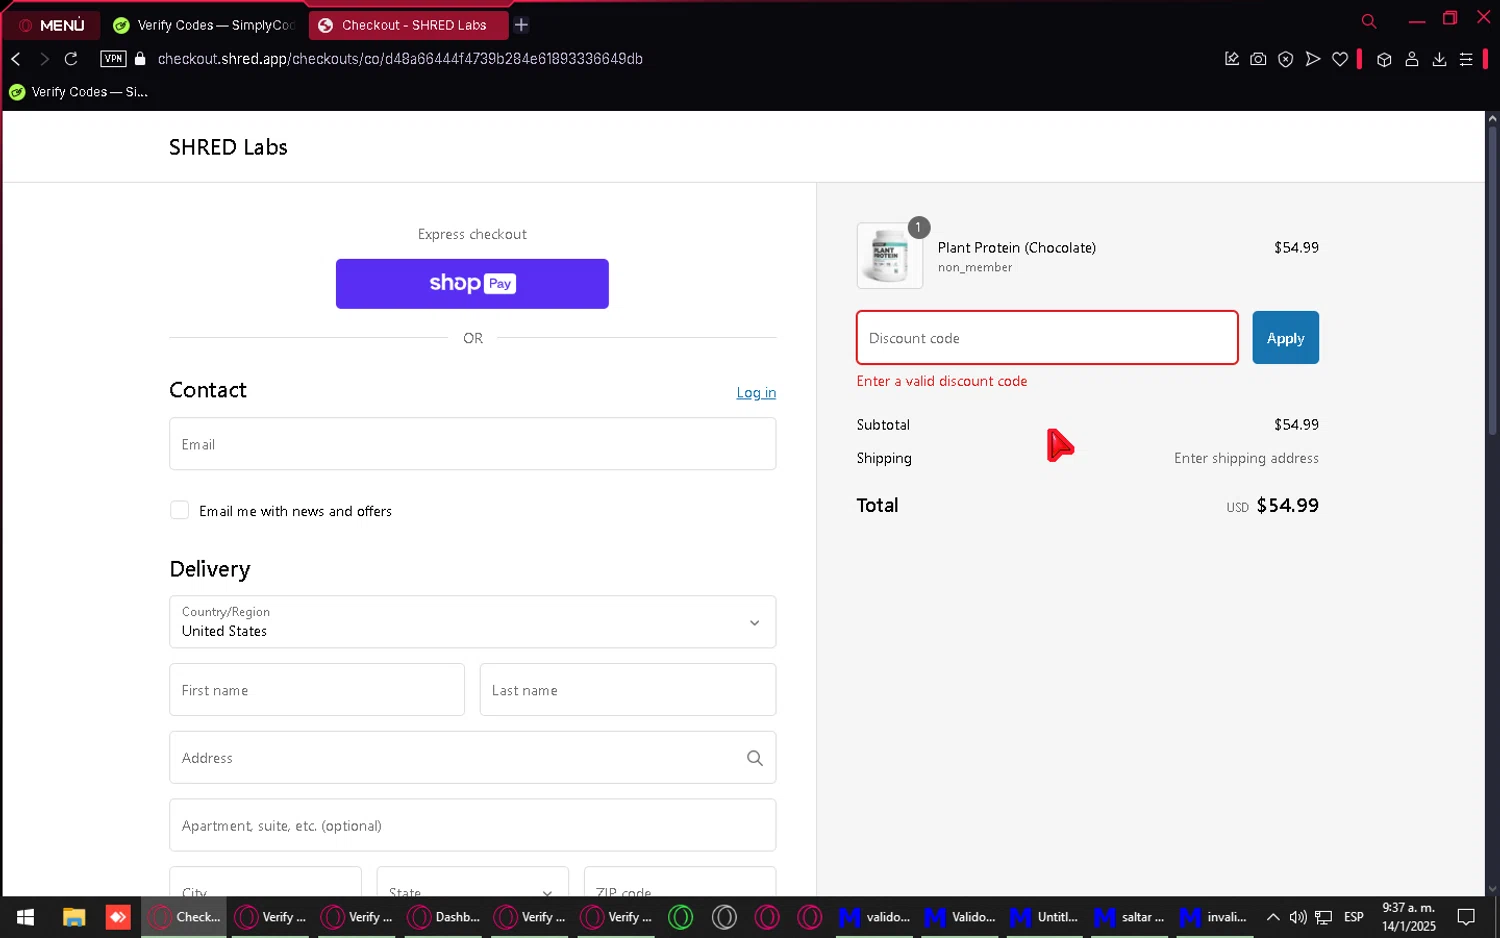The image size is (1500, 938).
Task: Open the extensions cube icon
Action: (1384, 59)
